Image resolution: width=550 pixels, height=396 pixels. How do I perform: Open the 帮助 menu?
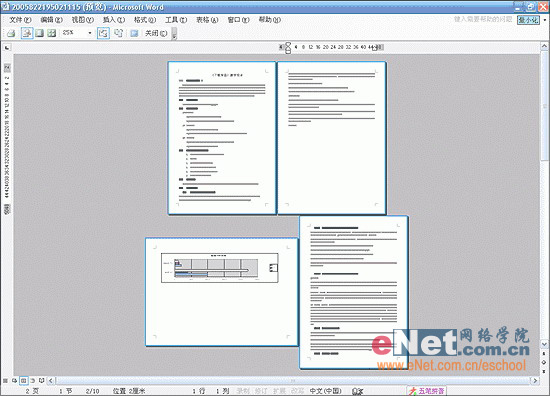269,20
